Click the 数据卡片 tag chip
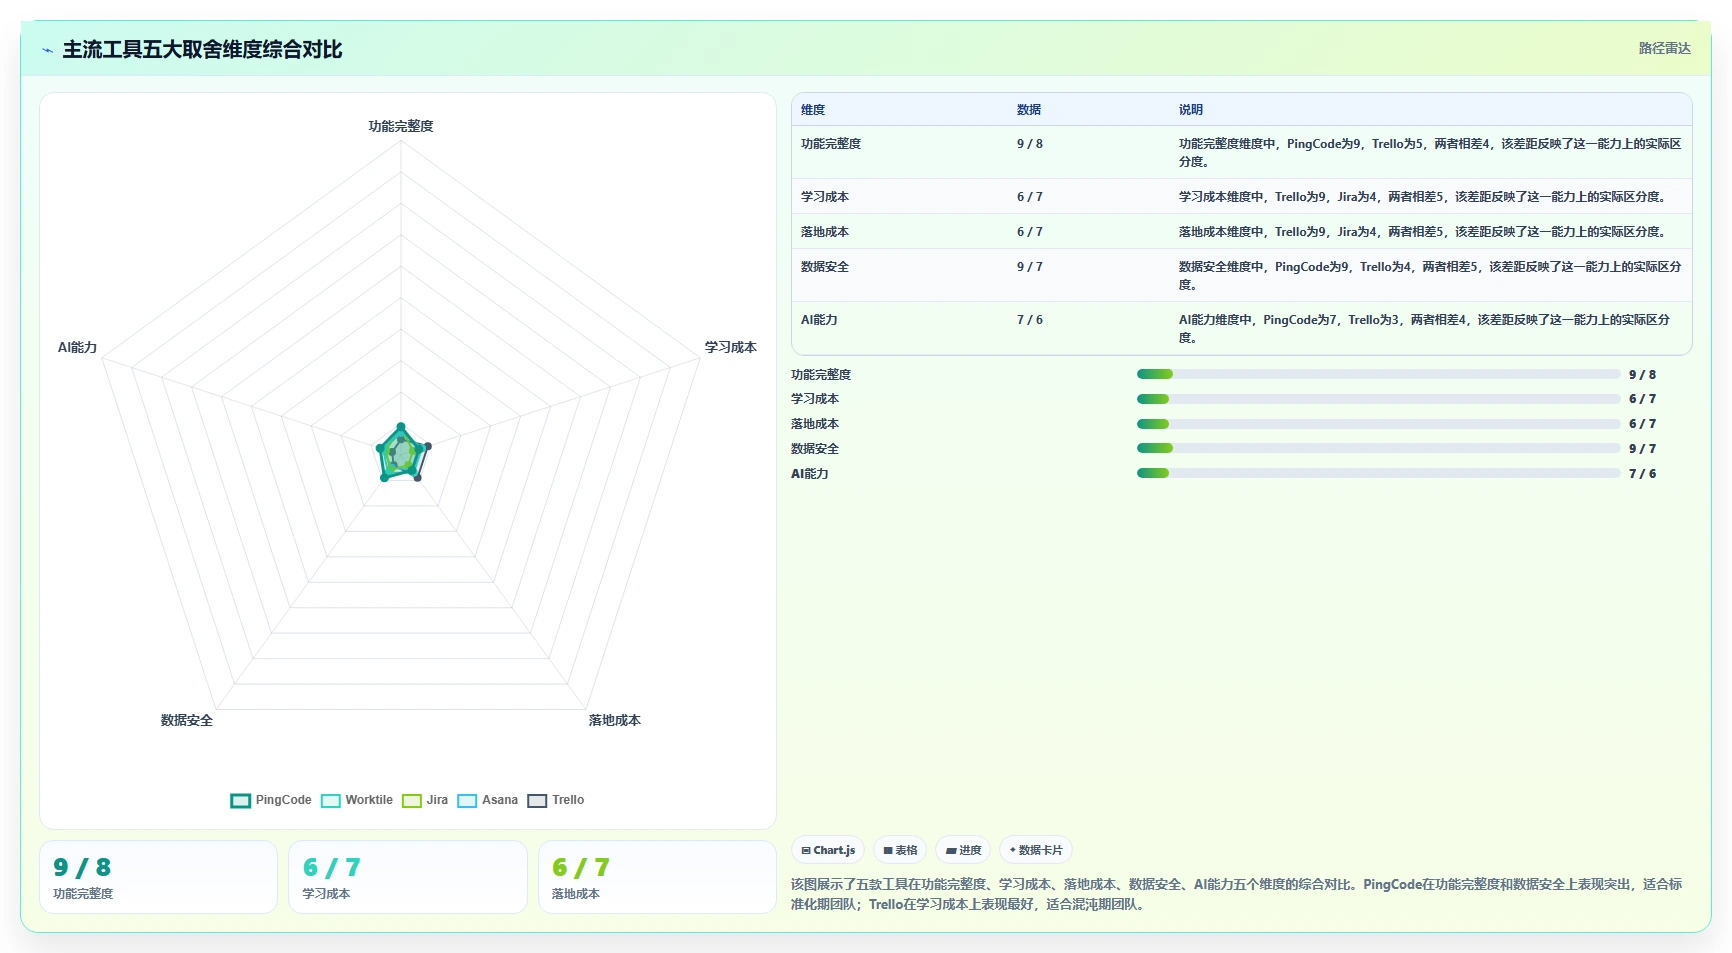 click(1036, 850)
